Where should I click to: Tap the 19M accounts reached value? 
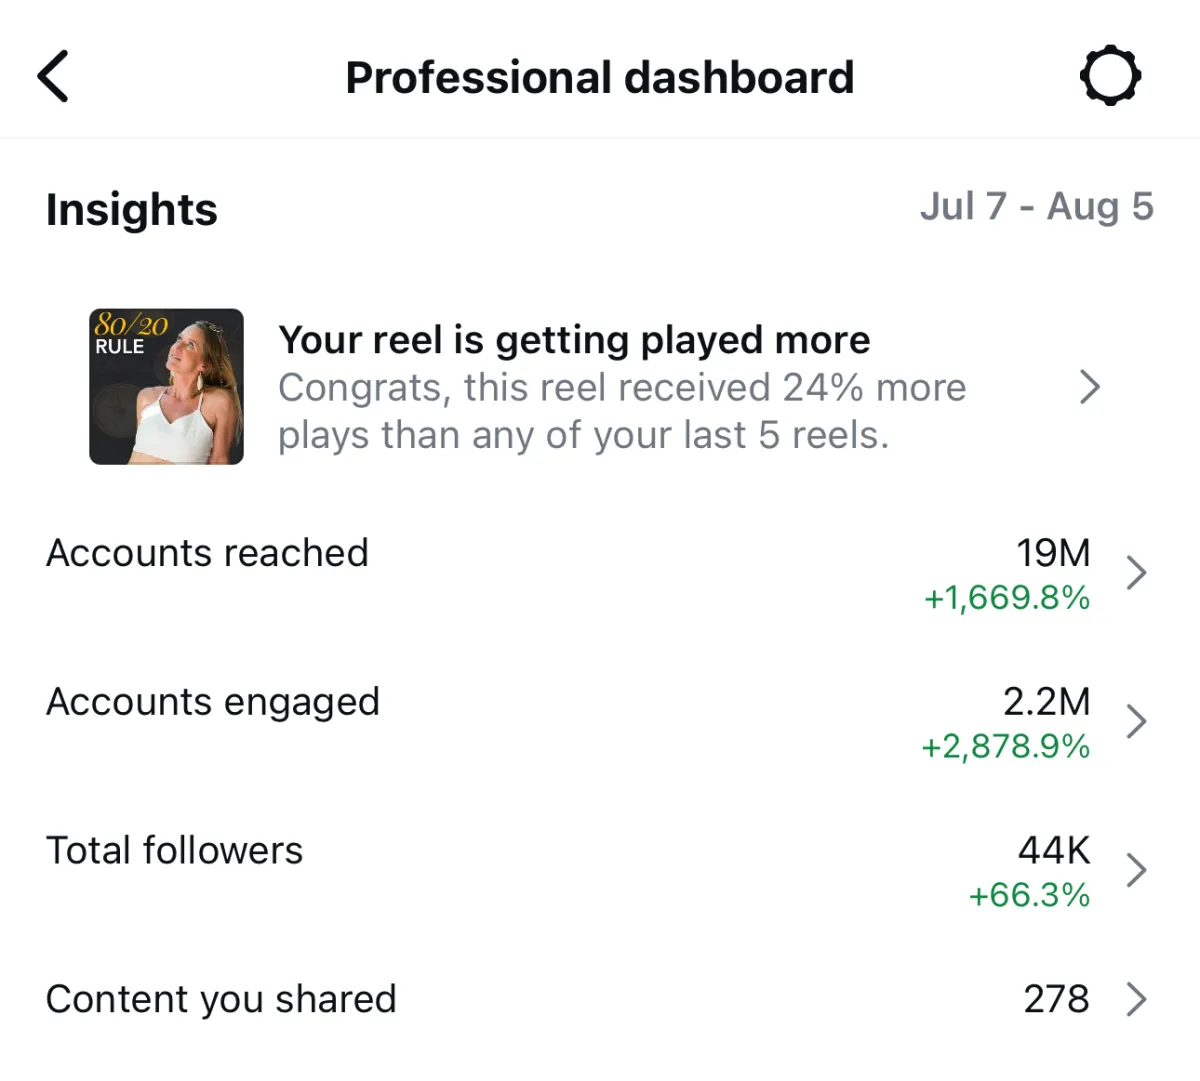point(1053,553)
